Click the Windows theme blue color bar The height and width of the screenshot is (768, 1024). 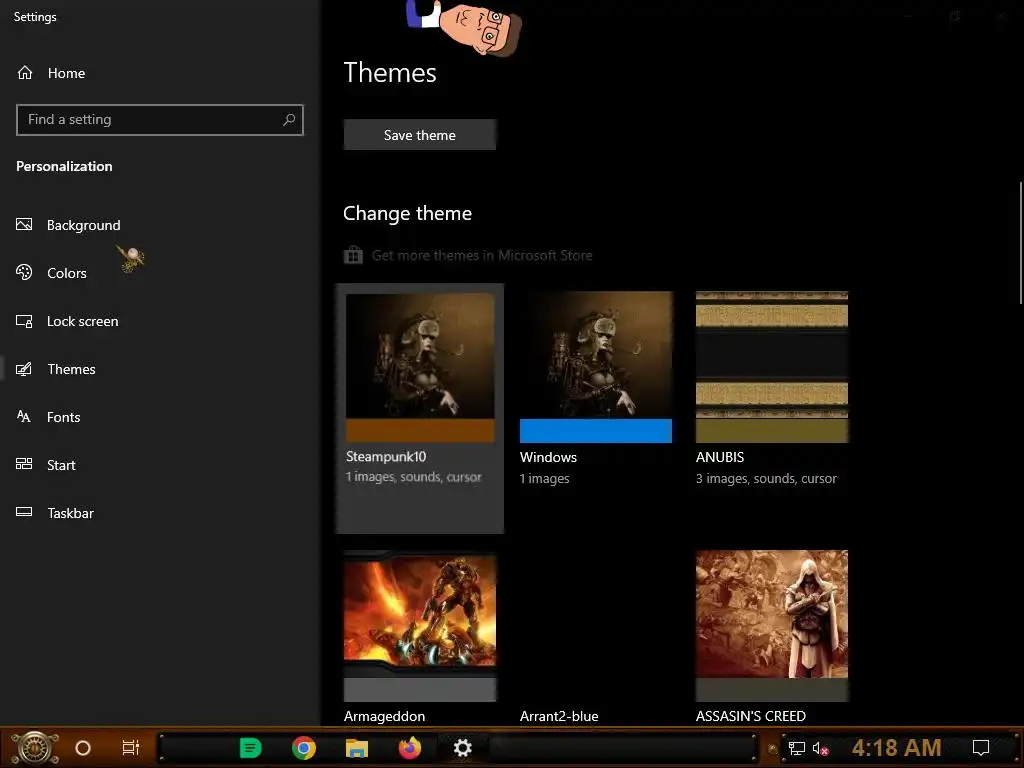point(596,431)
